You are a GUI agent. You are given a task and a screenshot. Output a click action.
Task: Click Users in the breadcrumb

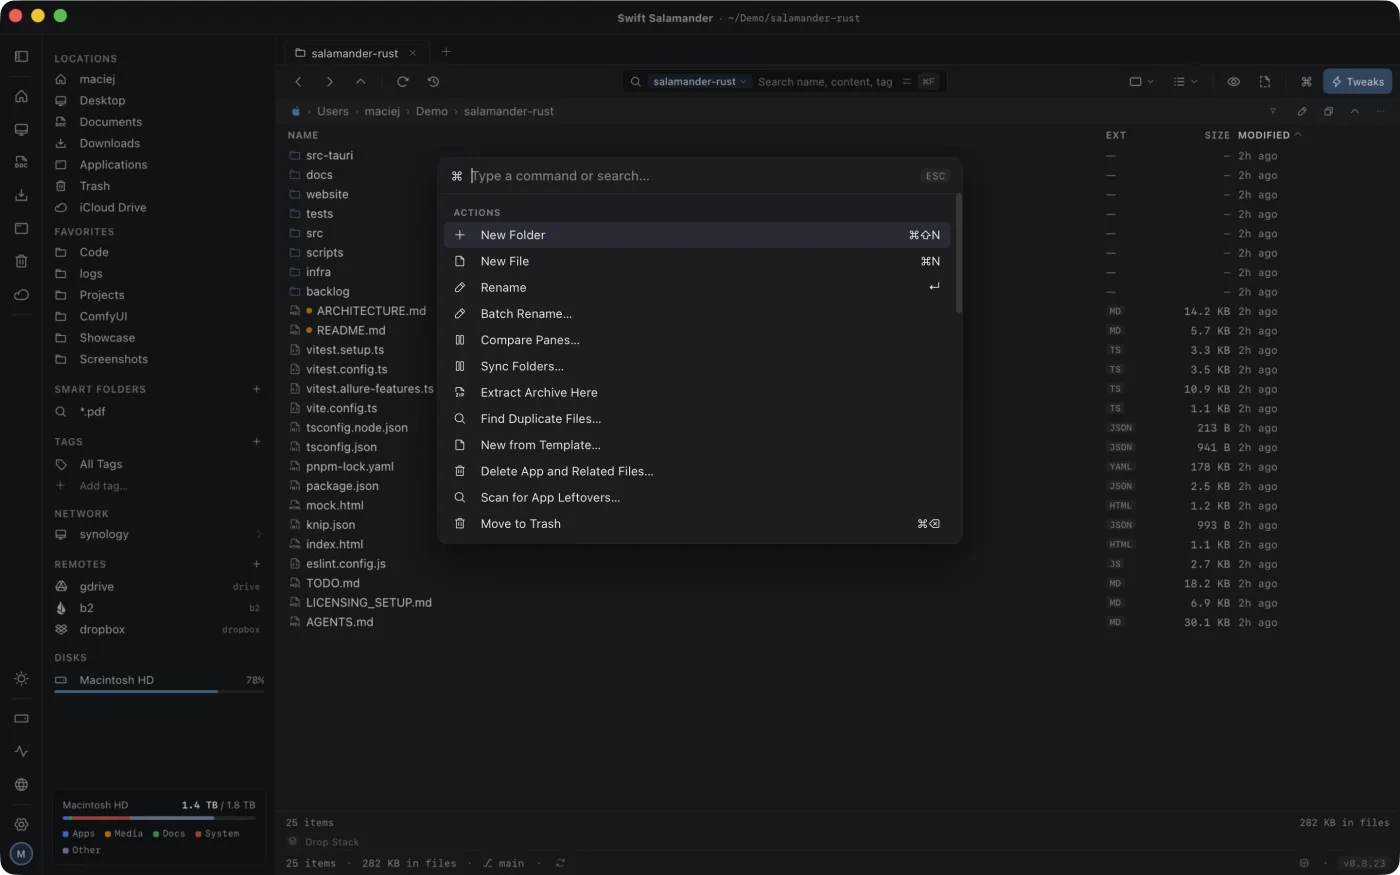coord(333,112)
